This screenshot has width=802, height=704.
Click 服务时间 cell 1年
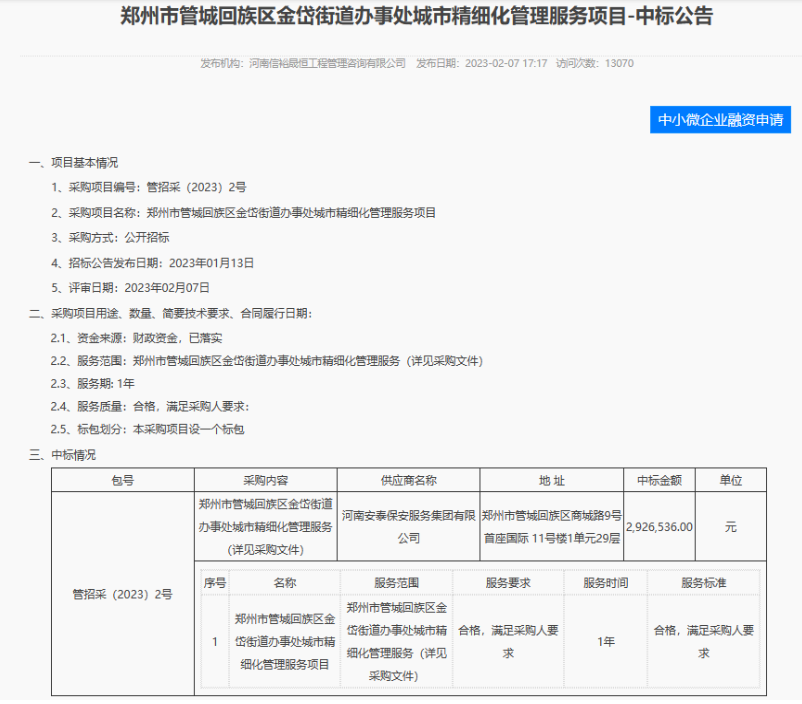606,641
